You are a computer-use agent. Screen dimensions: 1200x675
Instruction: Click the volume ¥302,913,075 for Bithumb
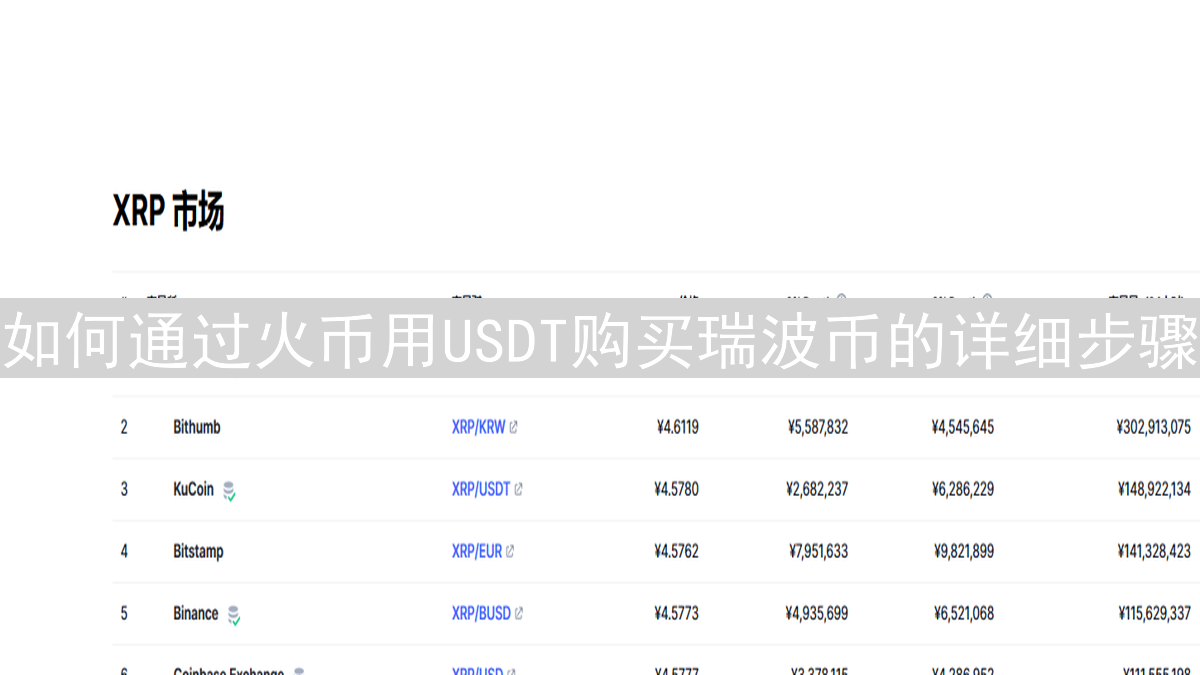pyautogui.click(x=1153, y=427)
